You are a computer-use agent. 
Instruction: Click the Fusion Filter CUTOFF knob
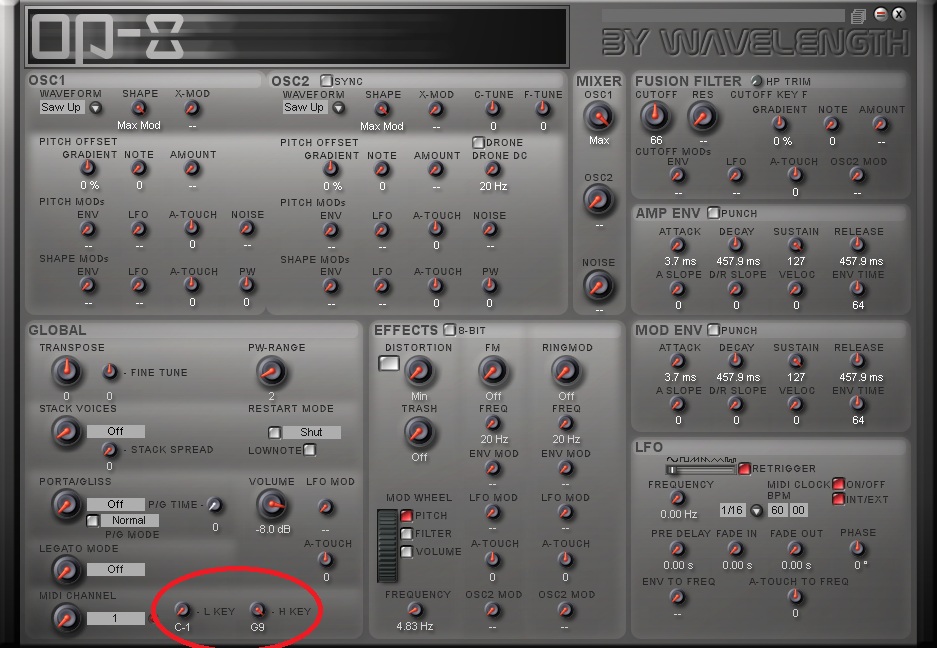655,117
